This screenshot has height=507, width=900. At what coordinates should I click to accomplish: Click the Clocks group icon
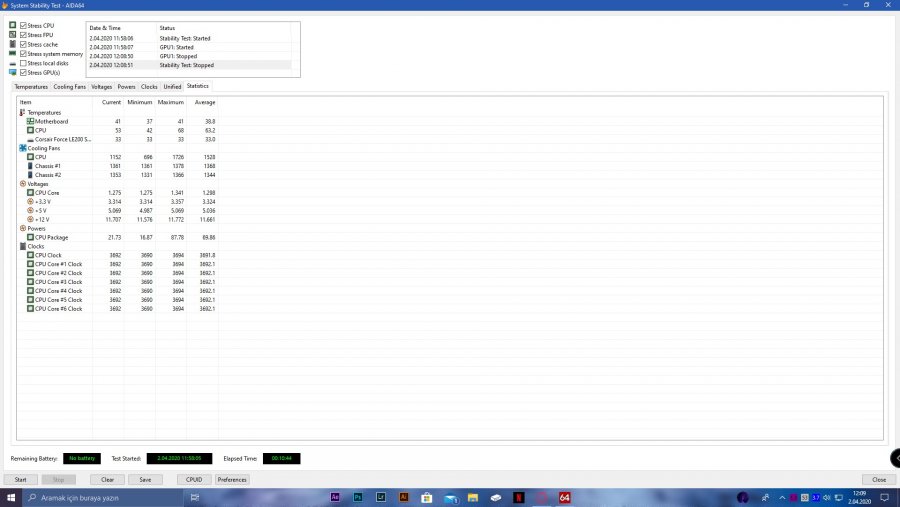(23, 246)
